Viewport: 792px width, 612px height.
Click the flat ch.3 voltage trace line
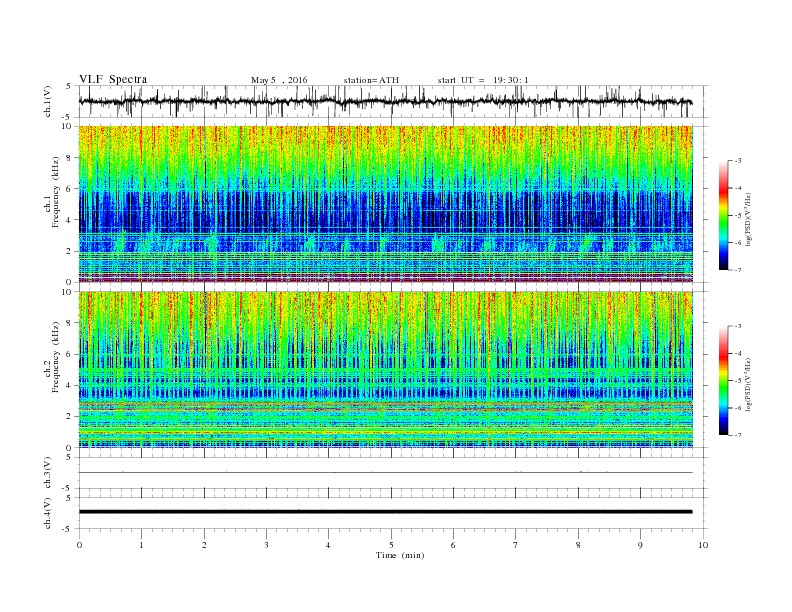(x=385, y=473)
